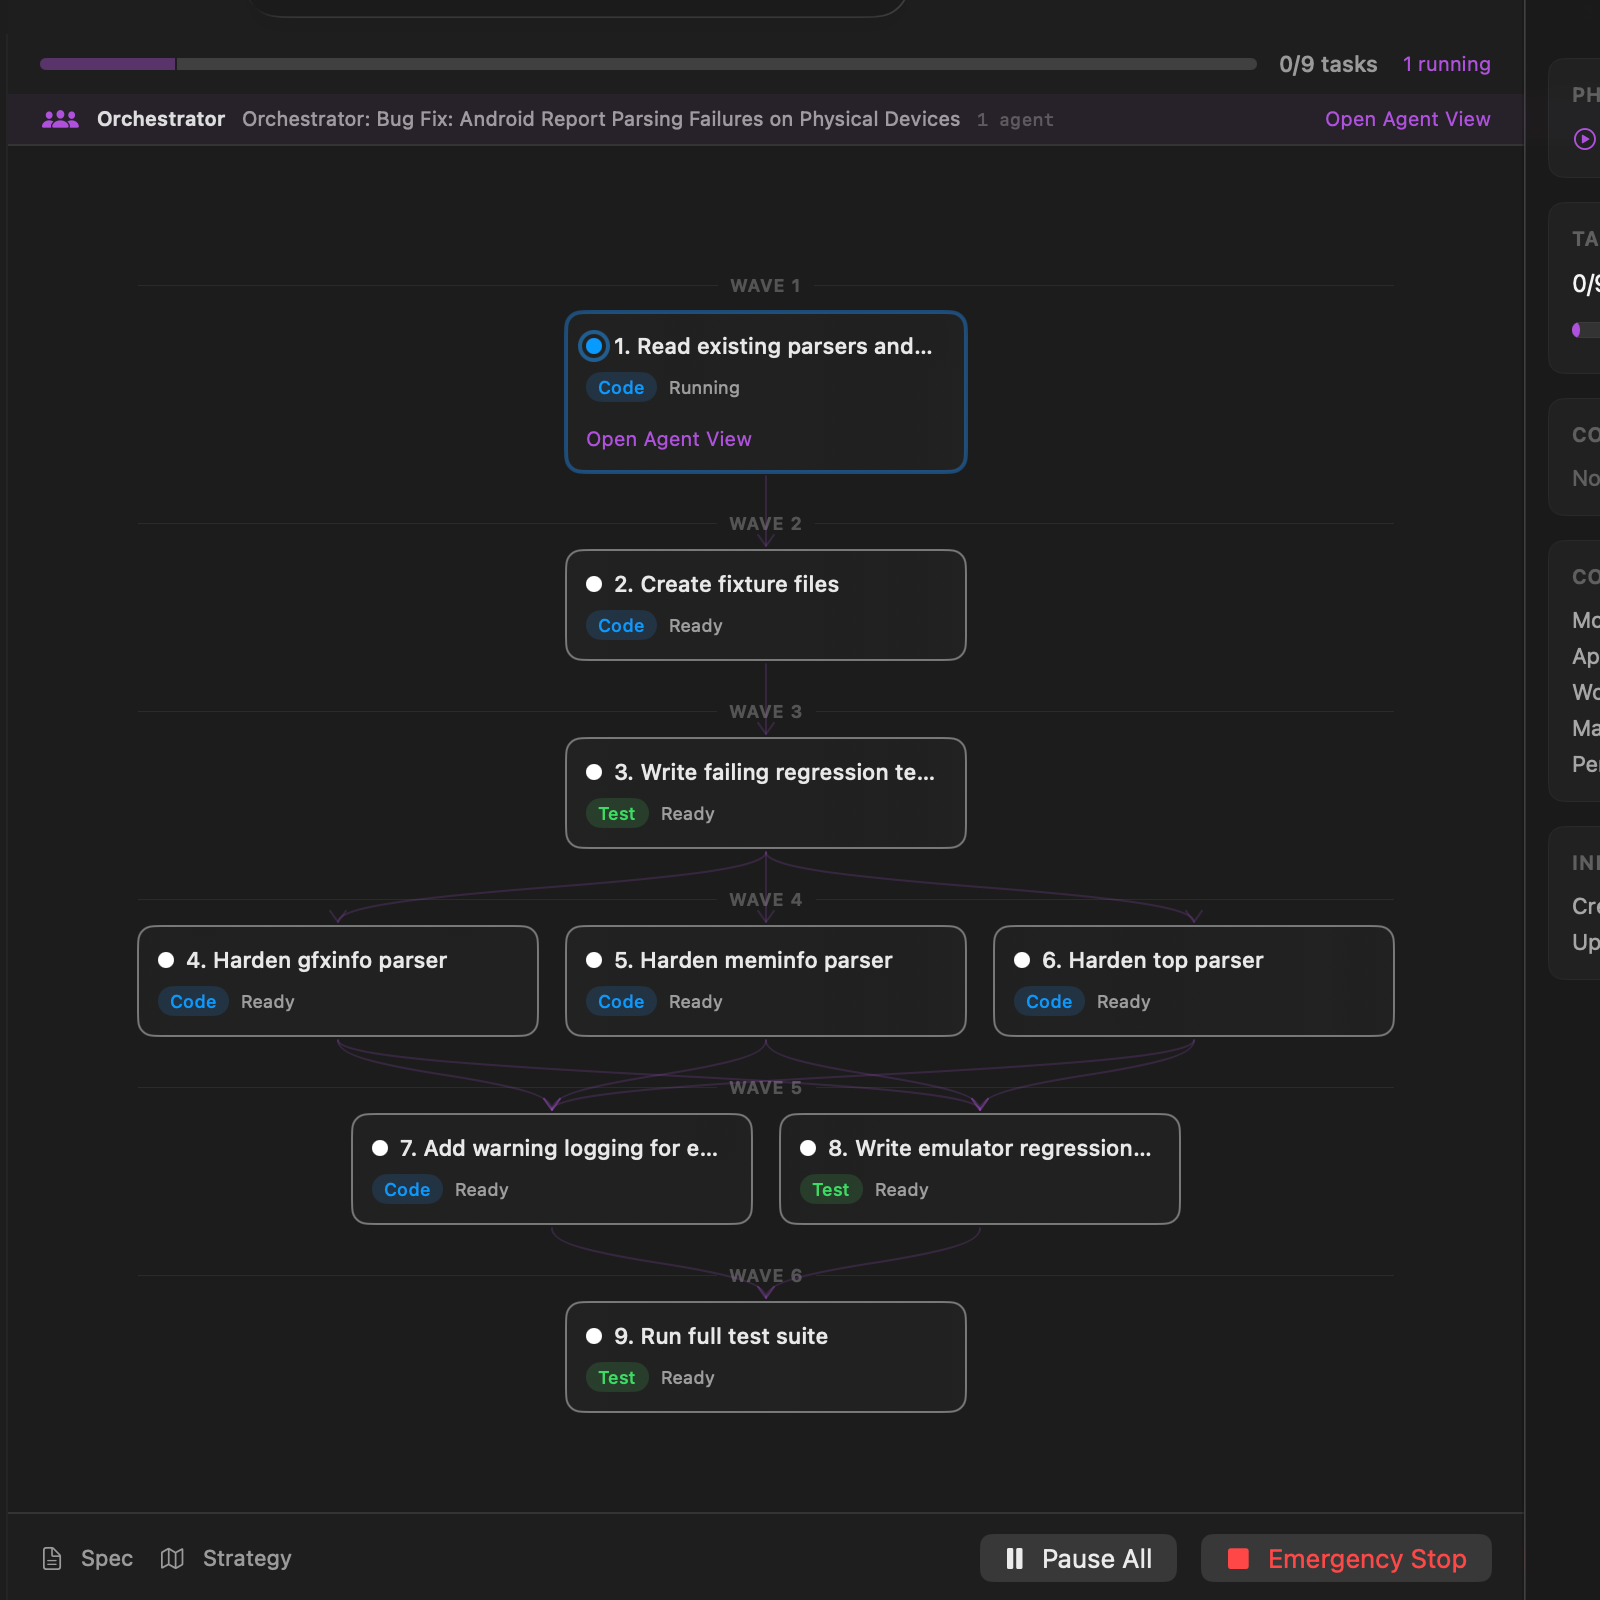Viewport: 1600px width, 1600px height.
Task: Select the 2. Create fixture files card
Action: [x=766, y=605]
